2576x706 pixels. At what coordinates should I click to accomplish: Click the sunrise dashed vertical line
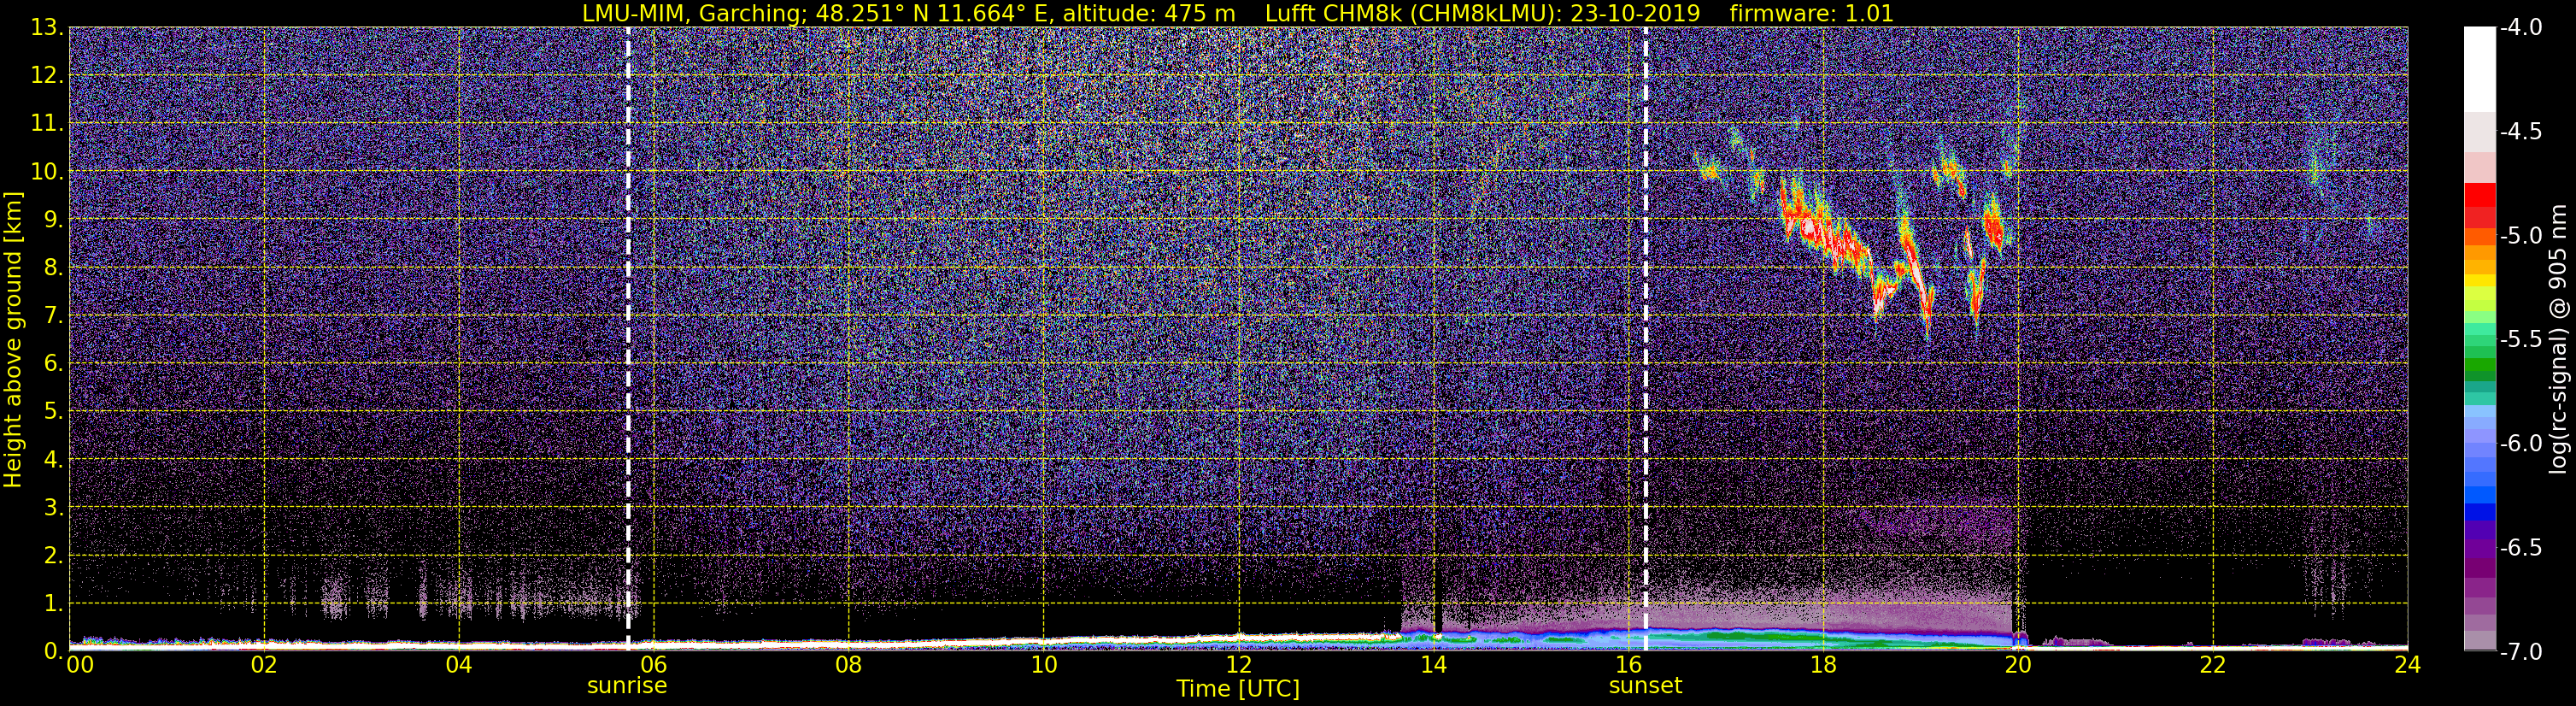(628, 338)
